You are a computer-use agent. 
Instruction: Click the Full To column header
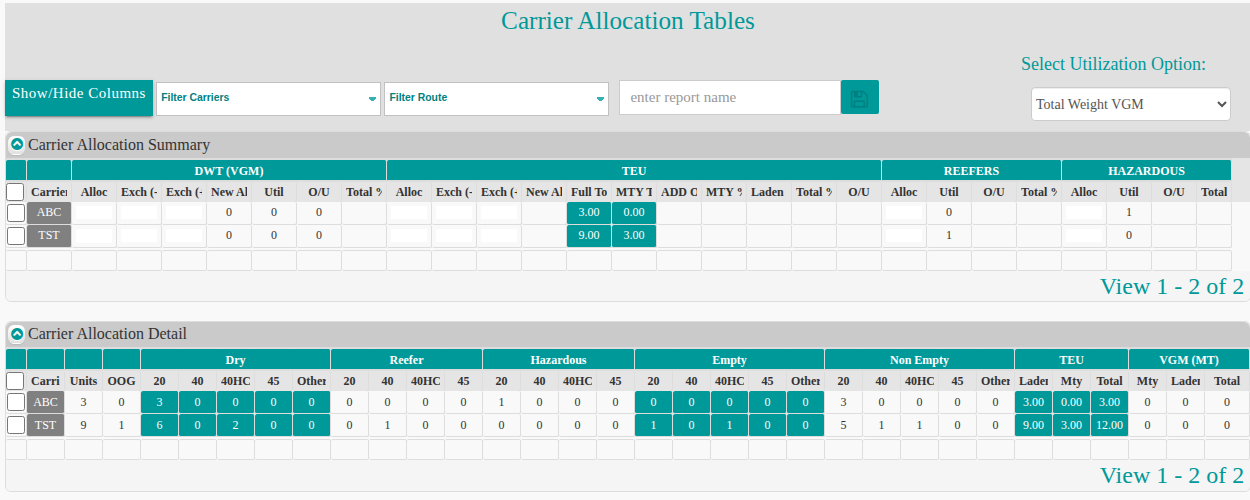(589, 192)
